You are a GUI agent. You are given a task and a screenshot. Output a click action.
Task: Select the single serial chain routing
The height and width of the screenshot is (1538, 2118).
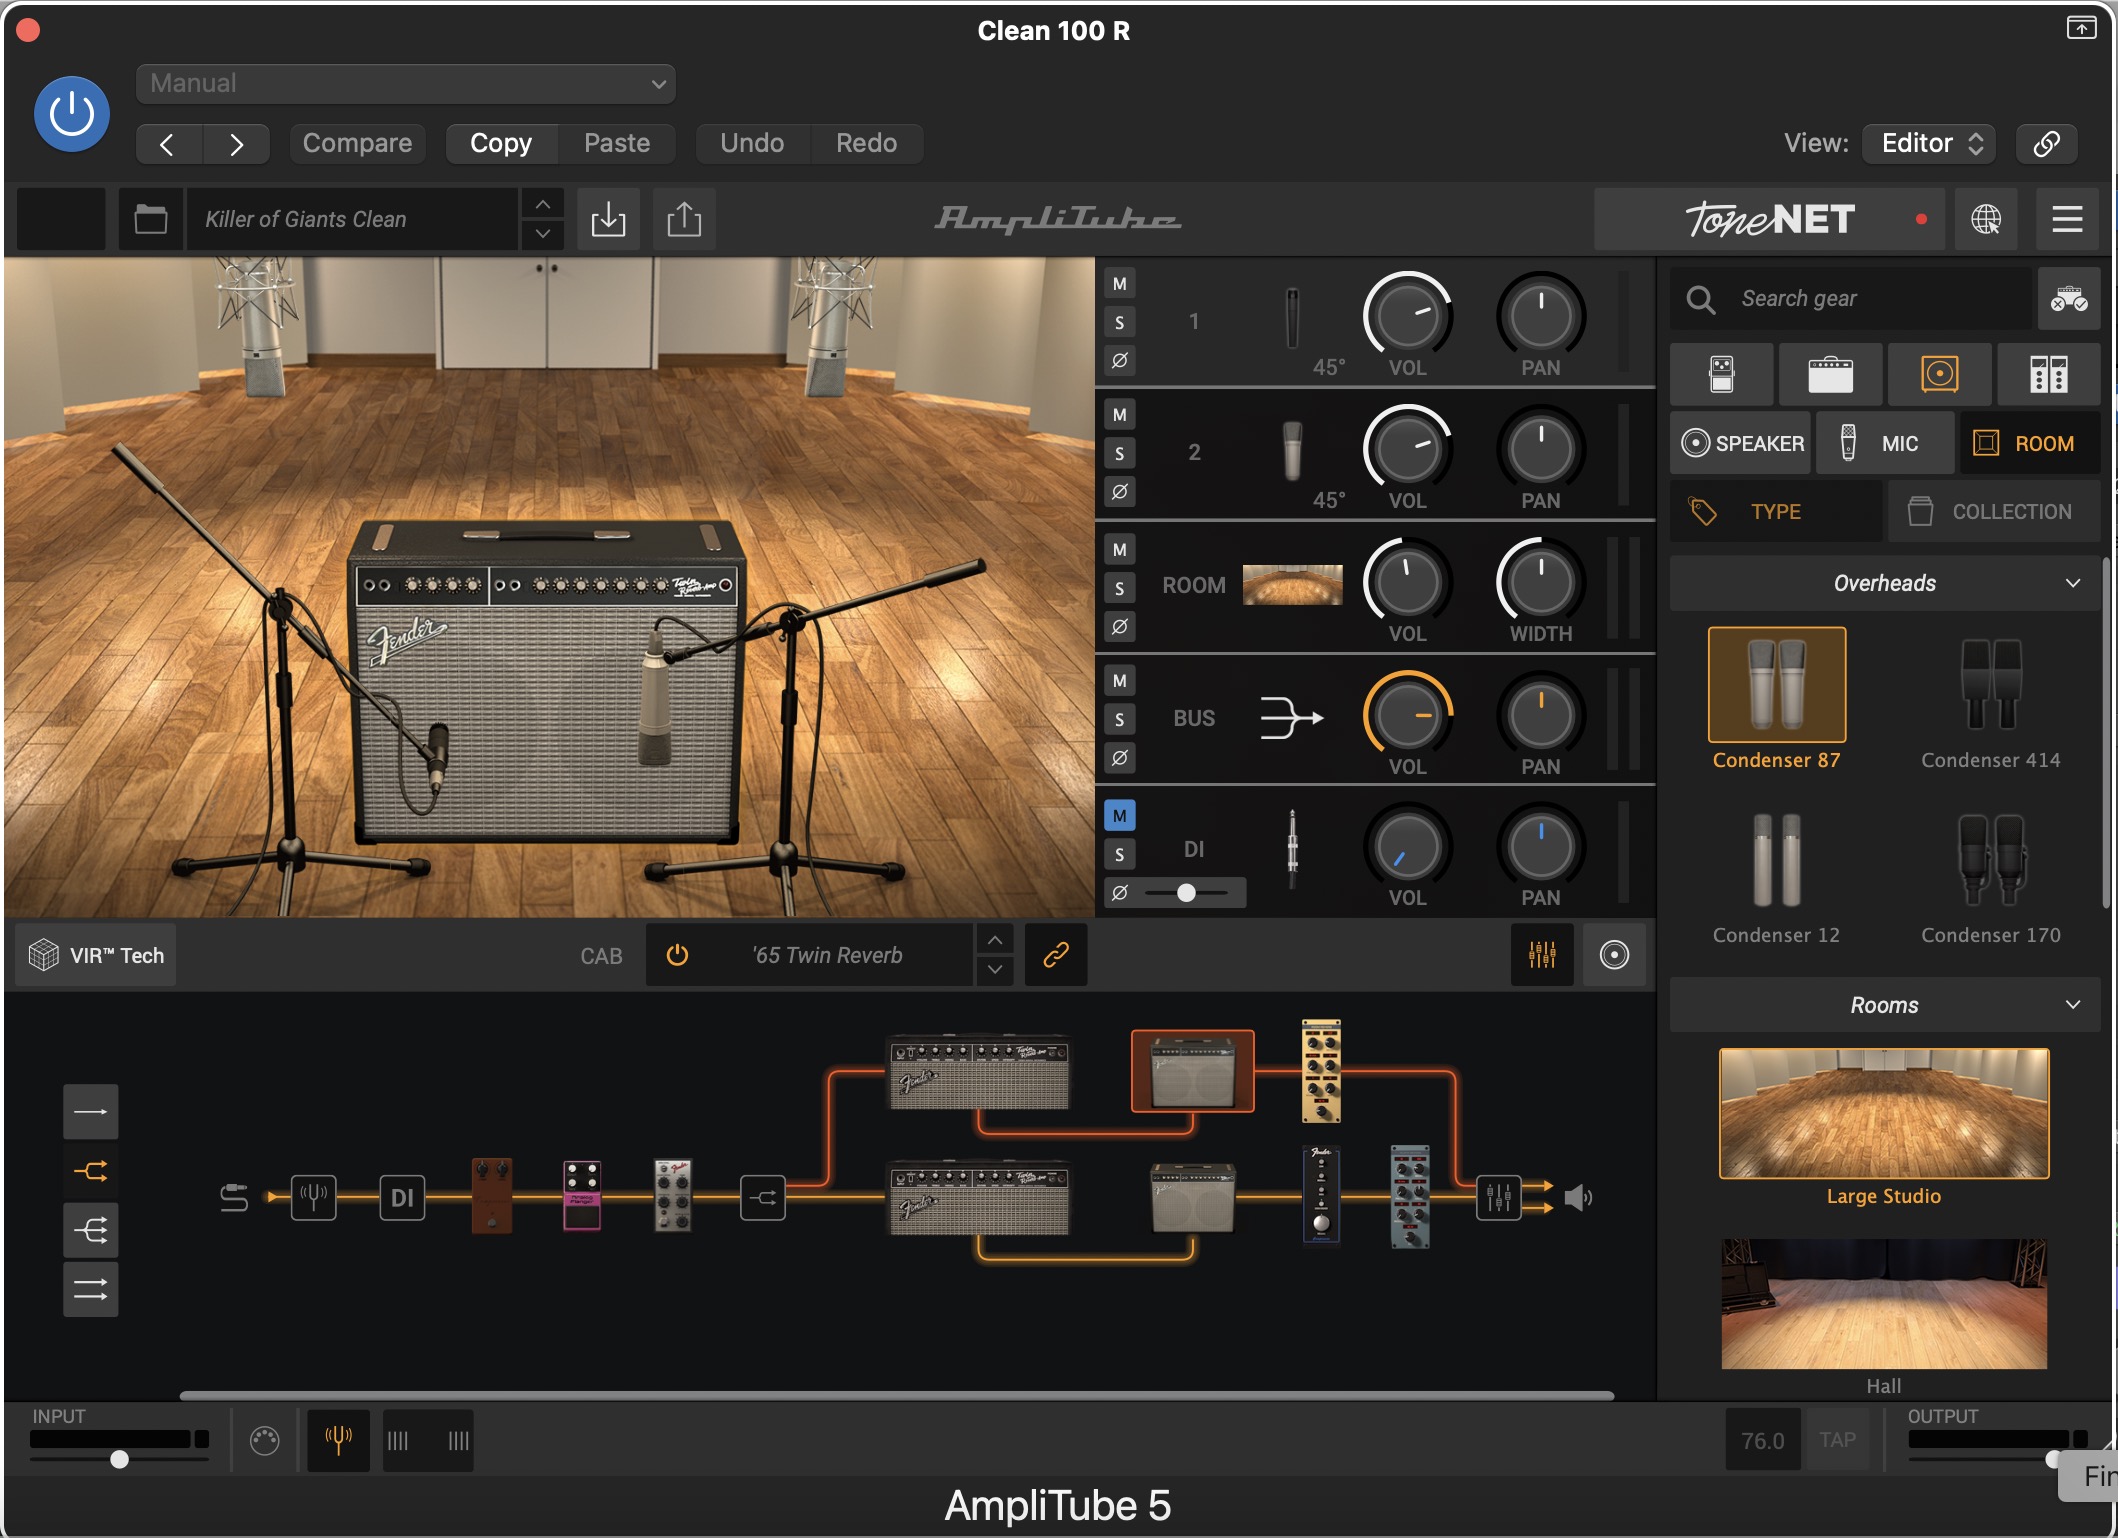pyautogui.click(x=91, y=1112)
